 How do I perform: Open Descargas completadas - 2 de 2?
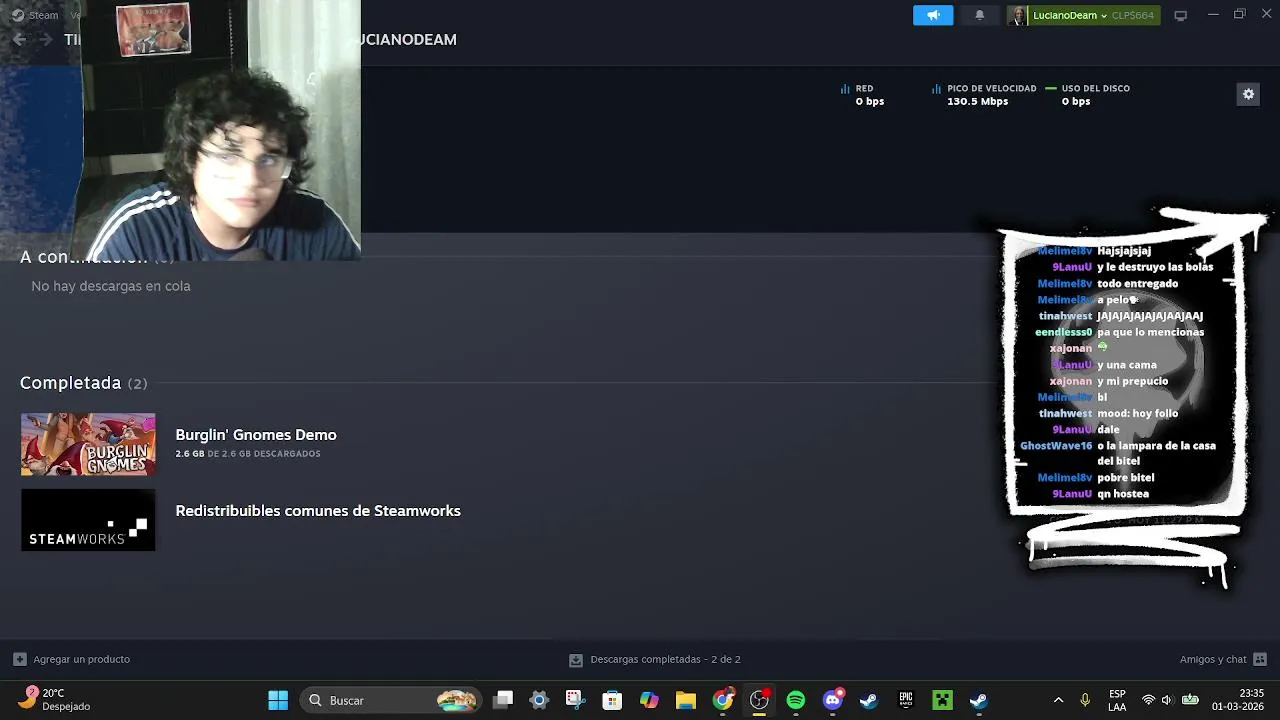pyautogui.click(x=665, y=659)
